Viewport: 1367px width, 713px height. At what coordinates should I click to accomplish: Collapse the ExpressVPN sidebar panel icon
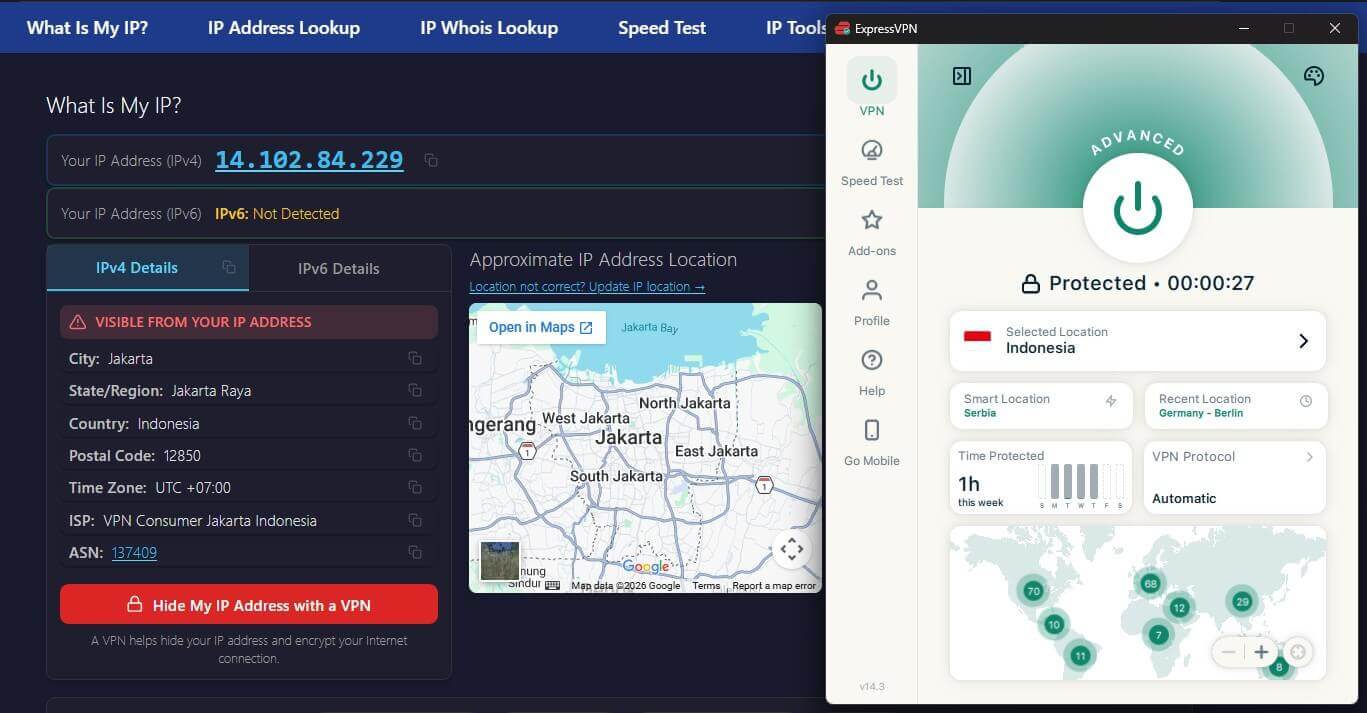(x=962, y=76)
